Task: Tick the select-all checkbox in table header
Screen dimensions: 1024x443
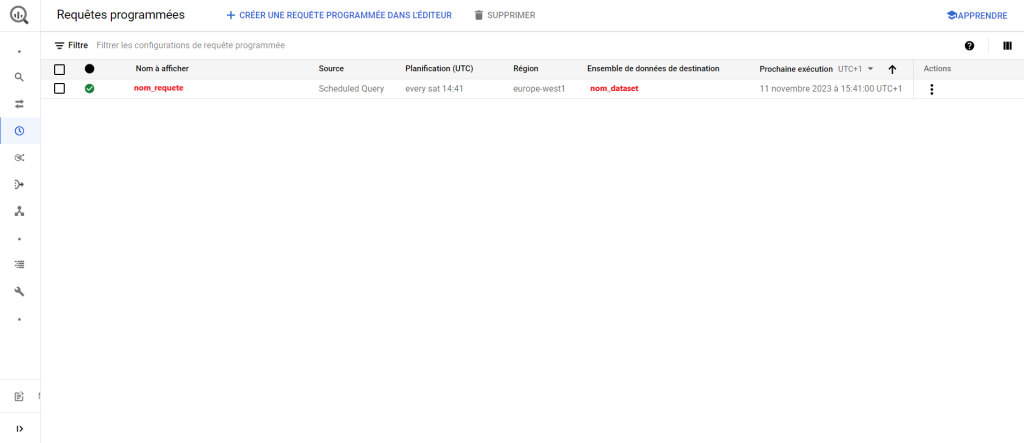Action: click(x=59, y=69)
